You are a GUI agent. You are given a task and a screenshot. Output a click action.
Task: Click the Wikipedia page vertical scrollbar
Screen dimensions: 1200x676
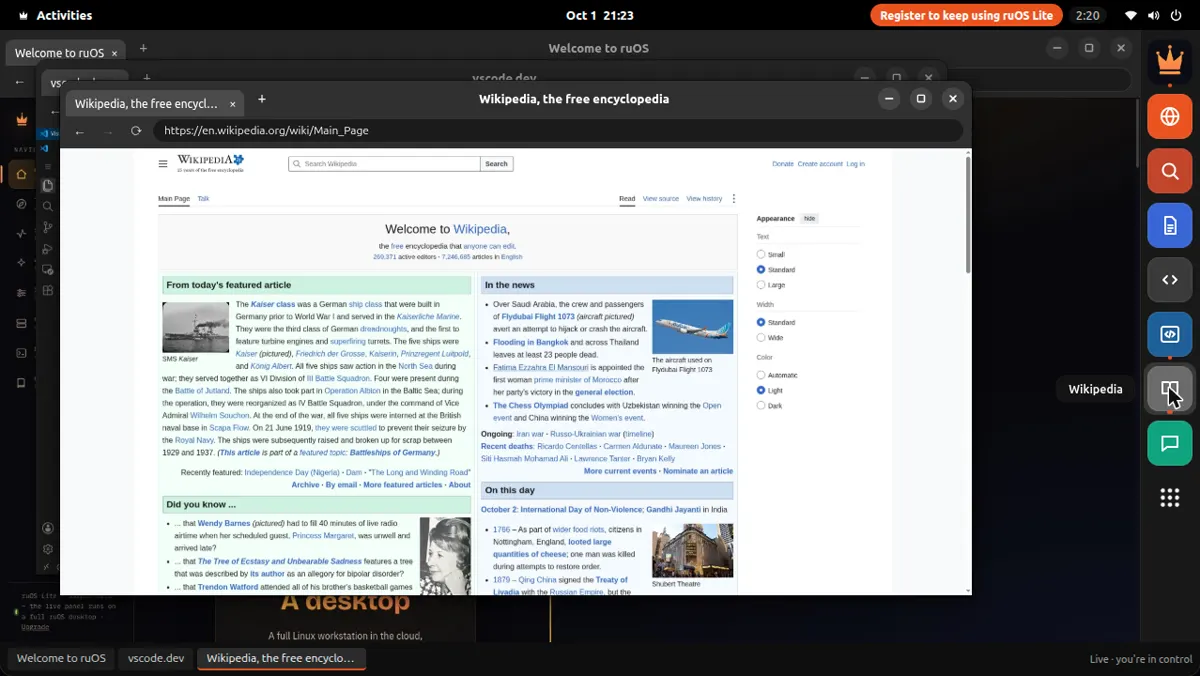coord(968,214)
